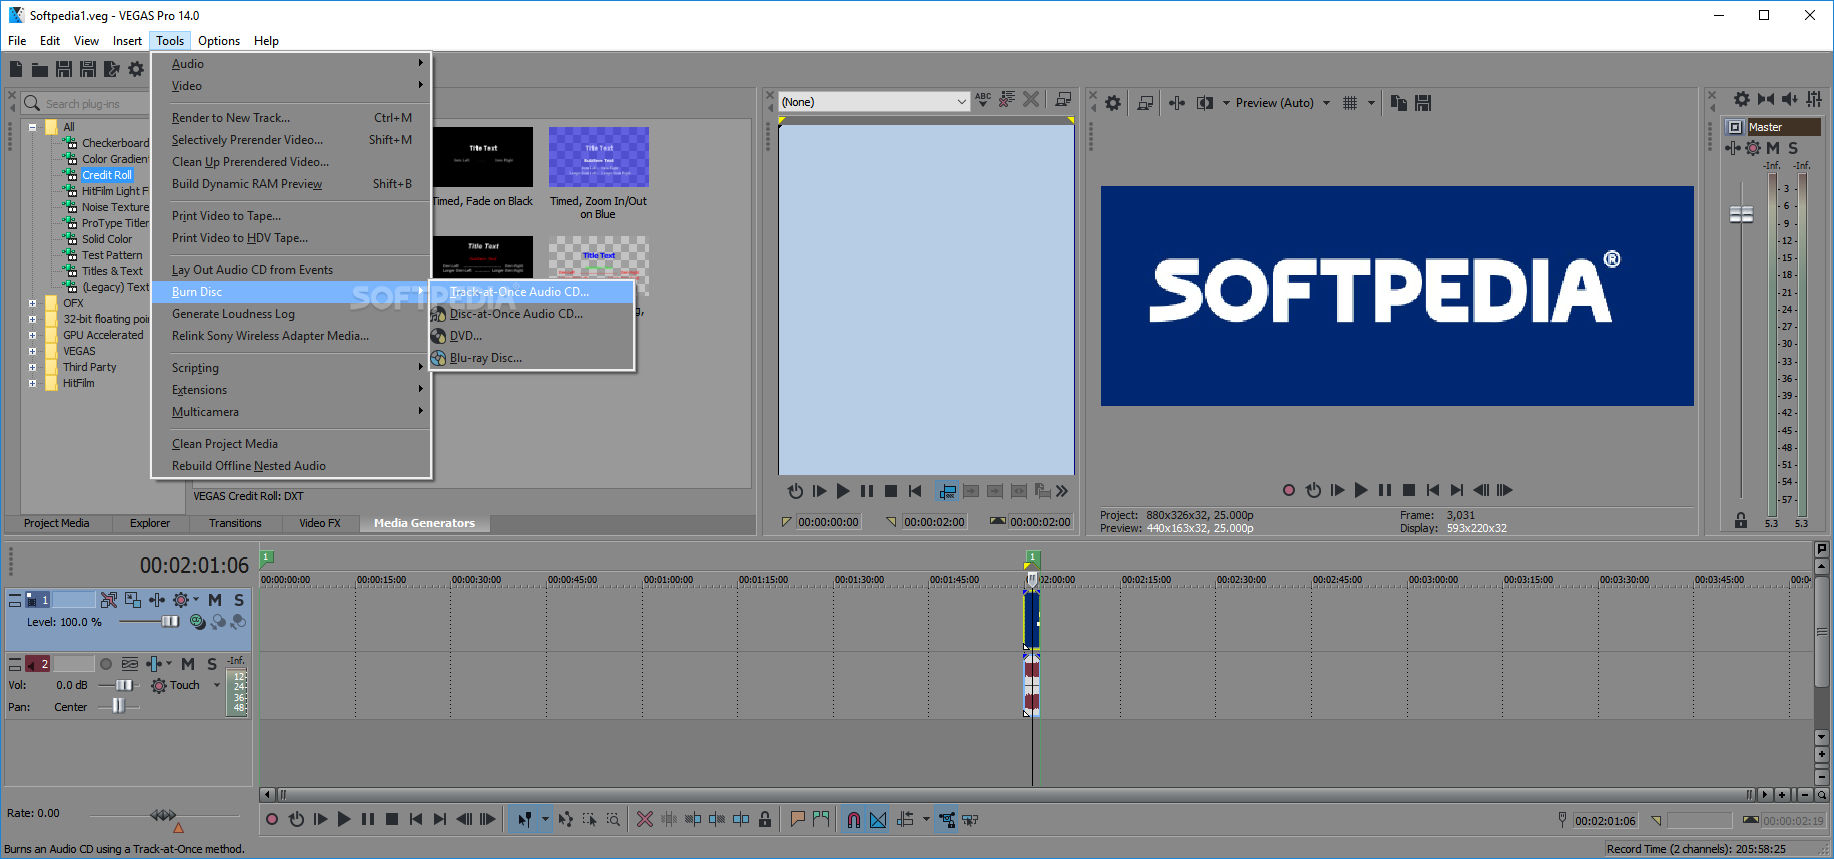Switch to the Project Media tab

click(x=56, y=523)
